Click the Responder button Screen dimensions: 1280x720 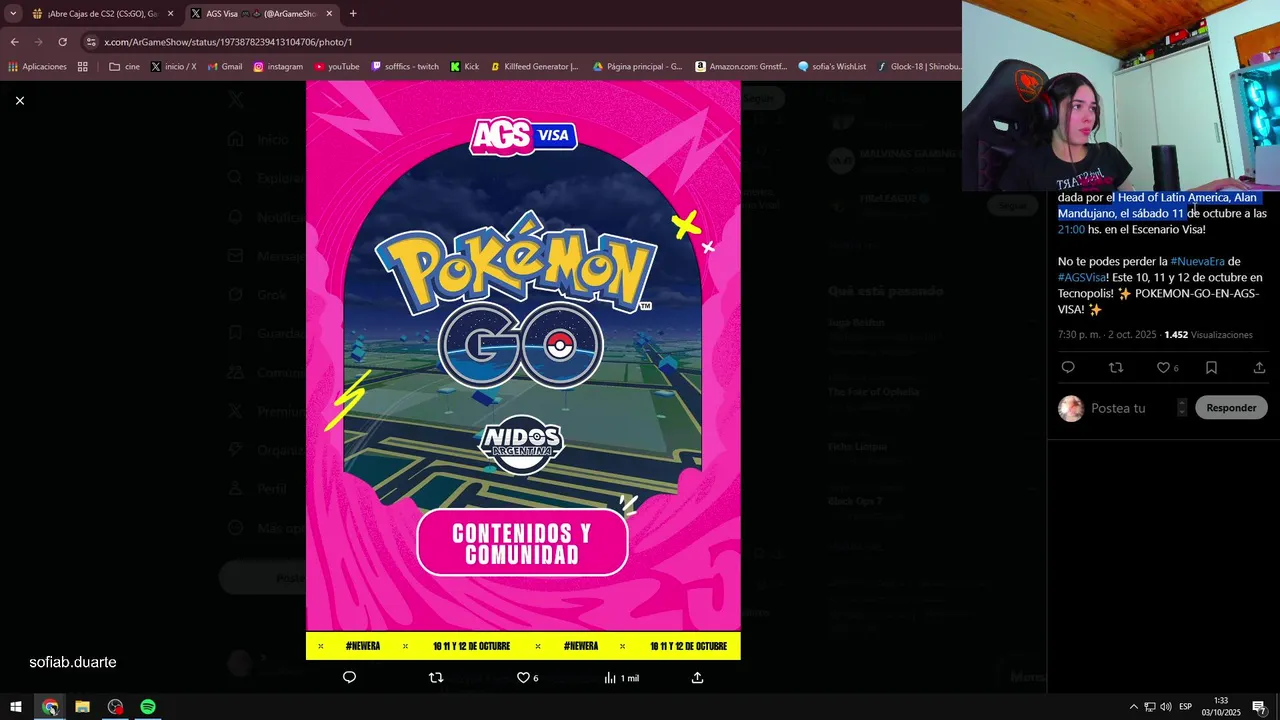[1231, 407]
